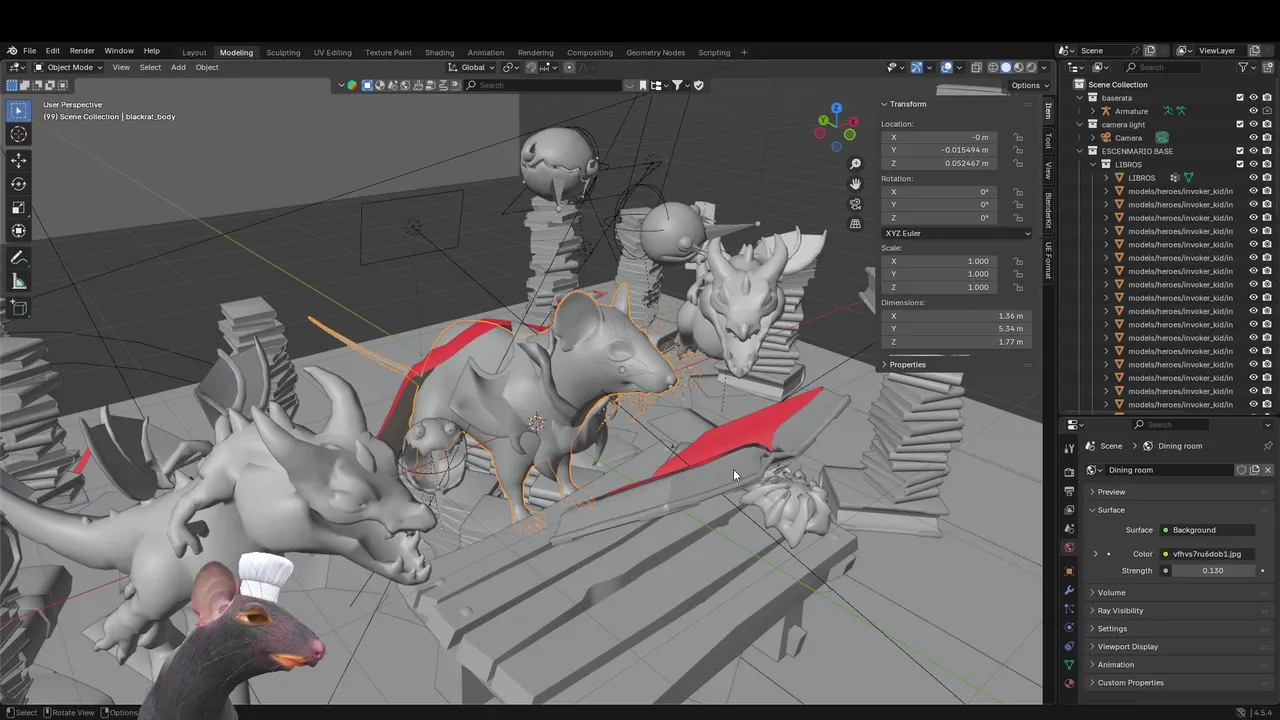This screenshot has width=1280, height=720.
Task: Switch to Sculpting workspace tab
Action: point(283,52)
